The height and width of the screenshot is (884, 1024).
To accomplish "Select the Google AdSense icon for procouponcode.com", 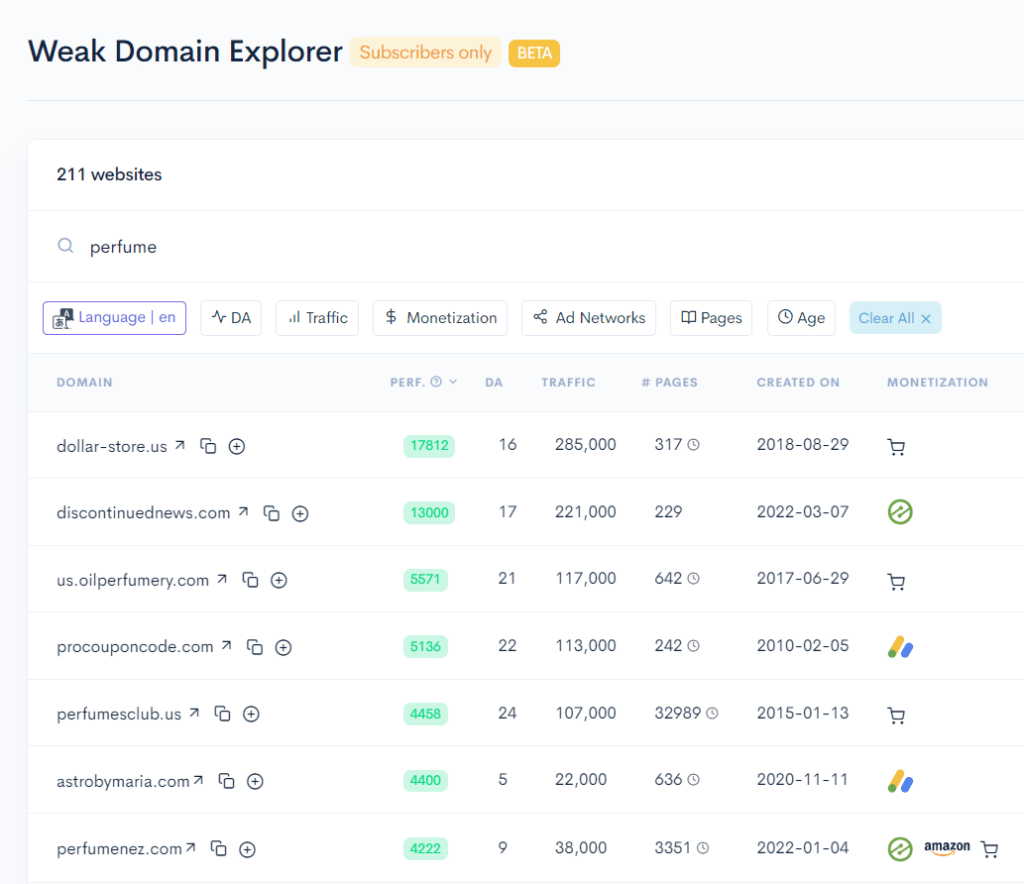I will (899, 646).
